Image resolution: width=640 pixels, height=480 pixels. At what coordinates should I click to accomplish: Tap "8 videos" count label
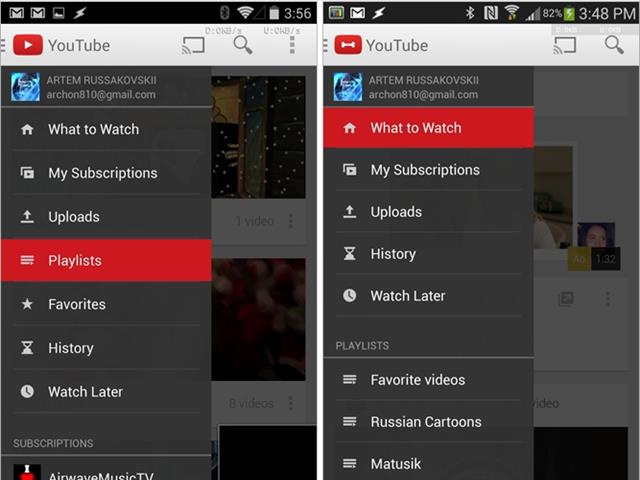click(x=251, y=403)
